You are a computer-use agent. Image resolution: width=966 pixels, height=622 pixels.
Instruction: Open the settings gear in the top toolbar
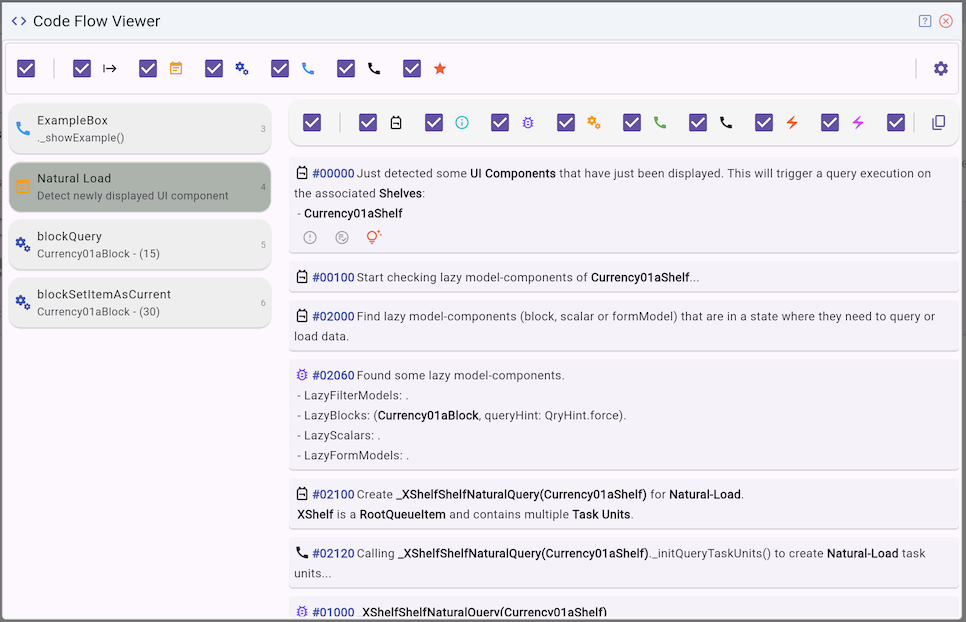(x=940, y=69)
